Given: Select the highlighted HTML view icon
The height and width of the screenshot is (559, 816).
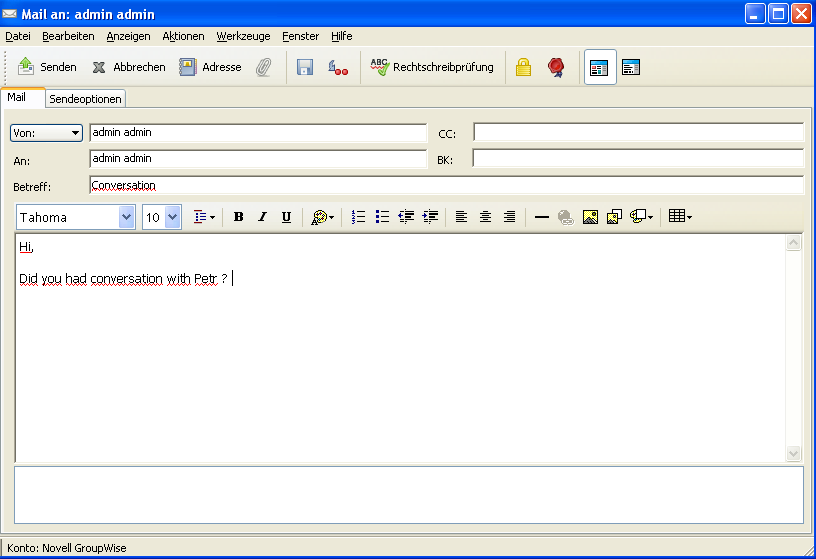Looking at the screenshot, I should pyautogui.click(x=600, y=67).
